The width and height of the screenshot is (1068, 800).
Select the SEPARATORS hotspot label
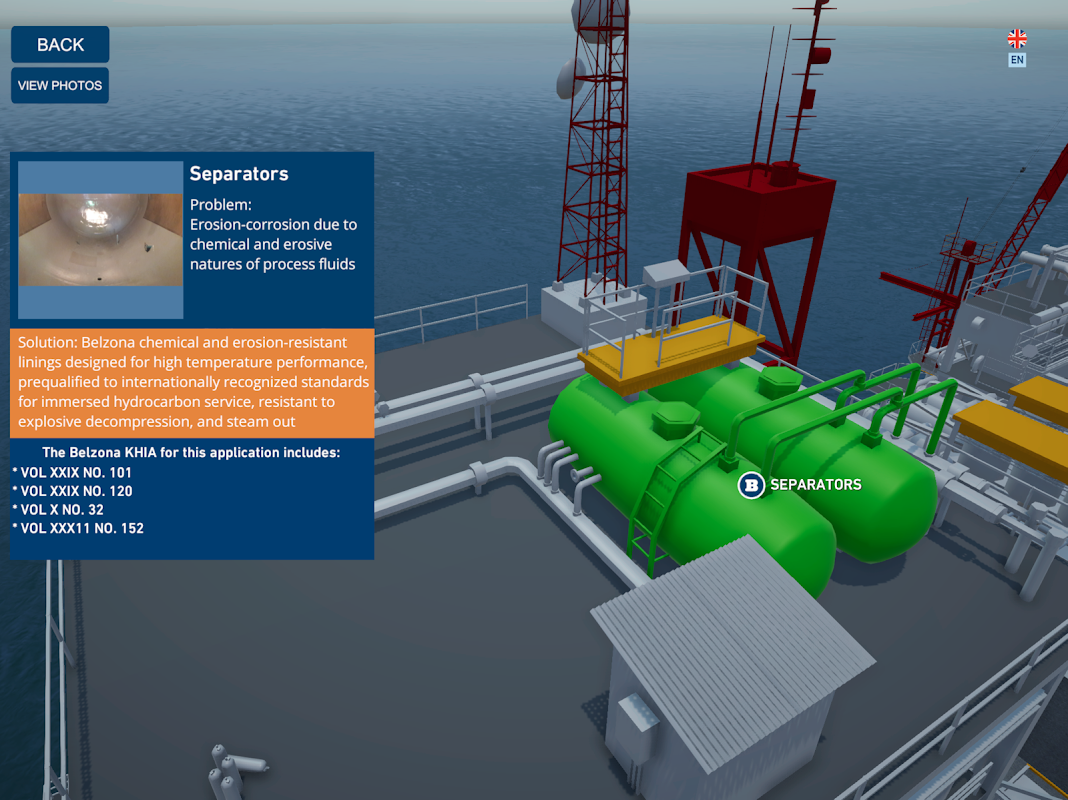(x=815, y=485)
